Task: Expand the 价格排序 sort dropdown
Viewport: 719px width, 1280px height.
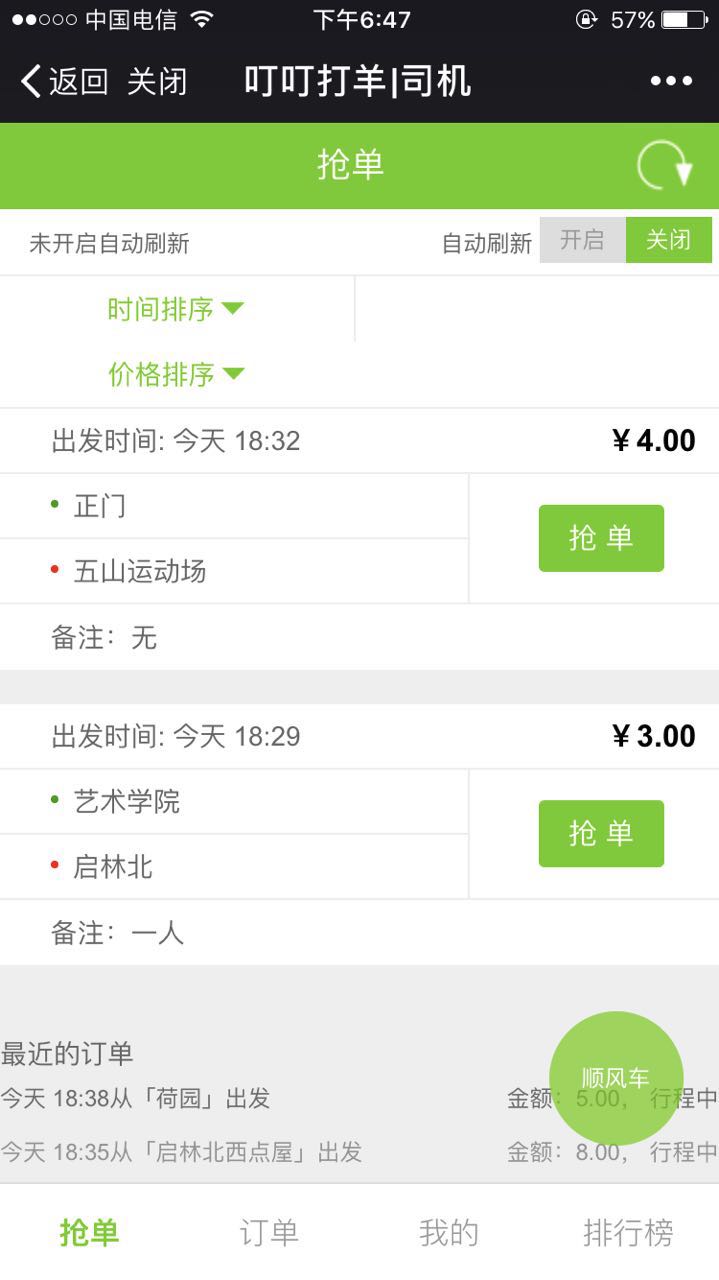Action: 175,374
